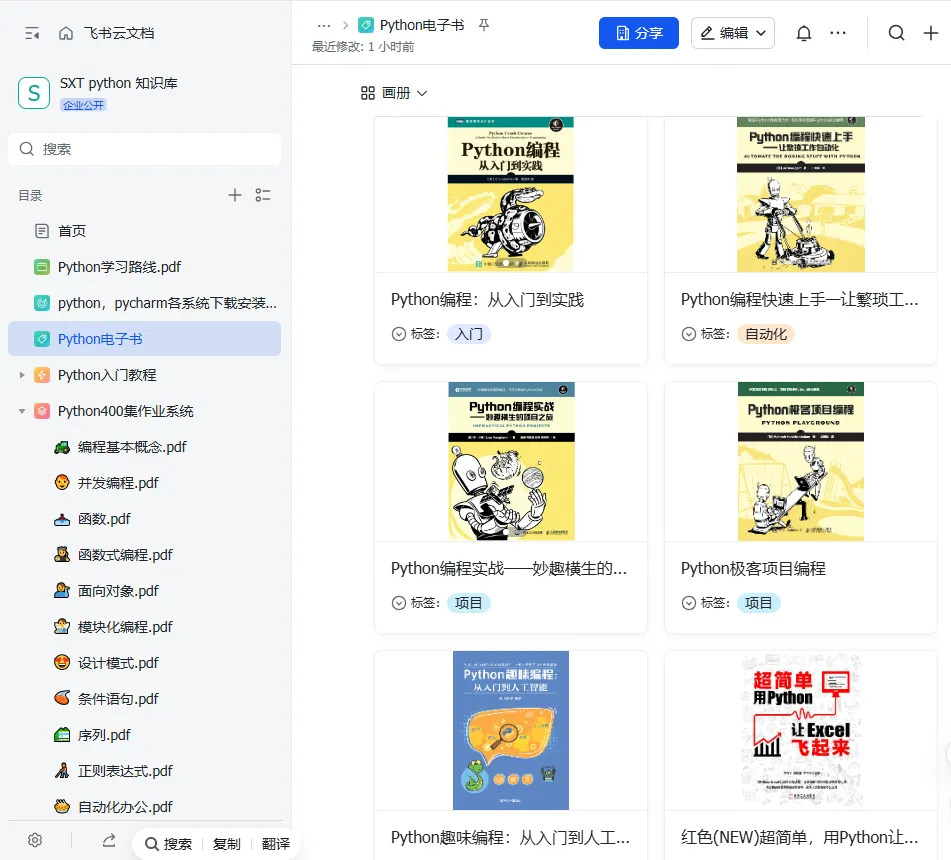Click the sidebar 搜索 input field
This screenshot has height=860, width=951.
point(144,149)
